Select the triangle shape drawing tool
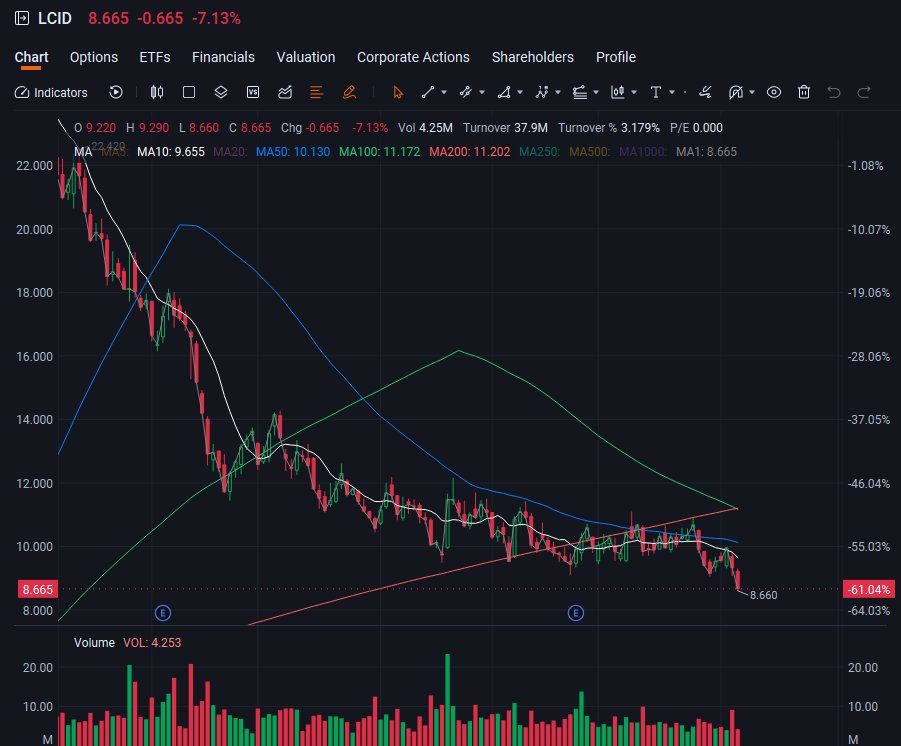 tap(504, 92)
